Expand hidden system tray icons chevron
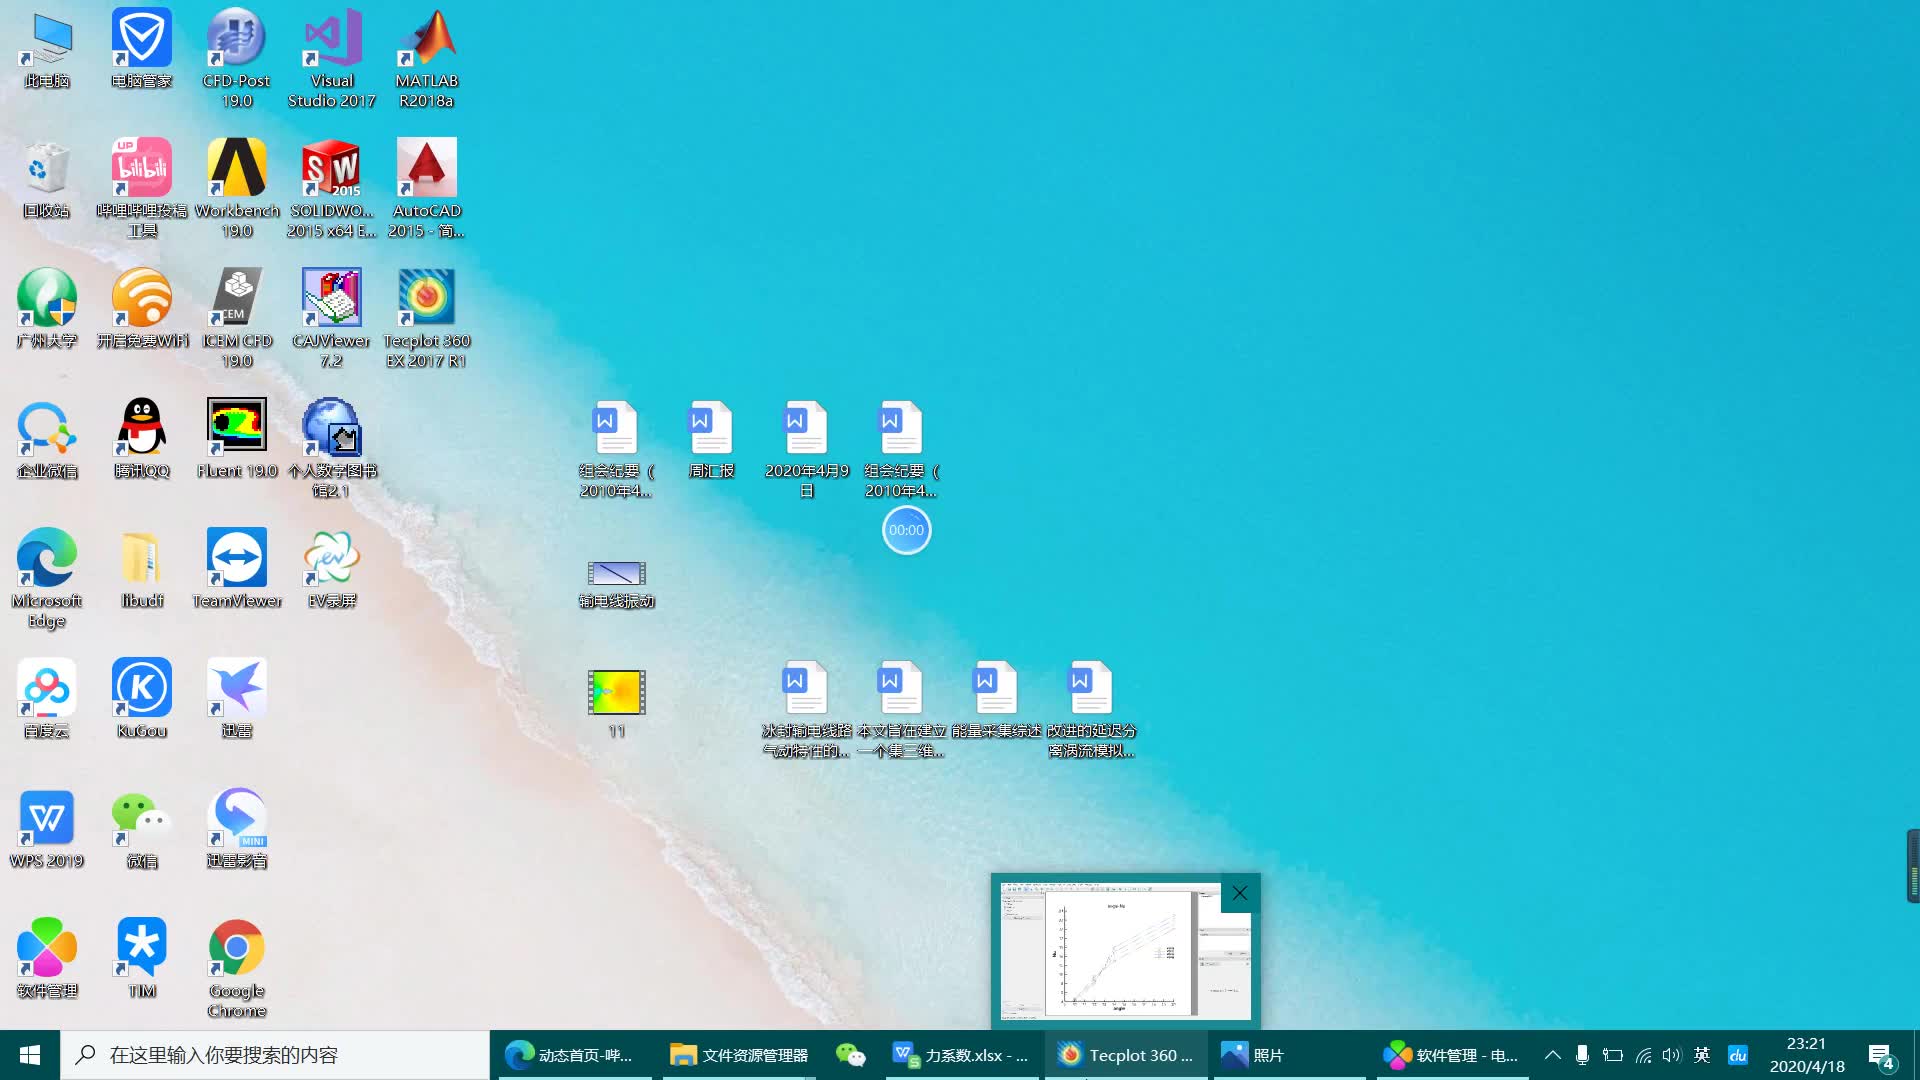The image size is (1920, 1080). click(1552, 1055)
